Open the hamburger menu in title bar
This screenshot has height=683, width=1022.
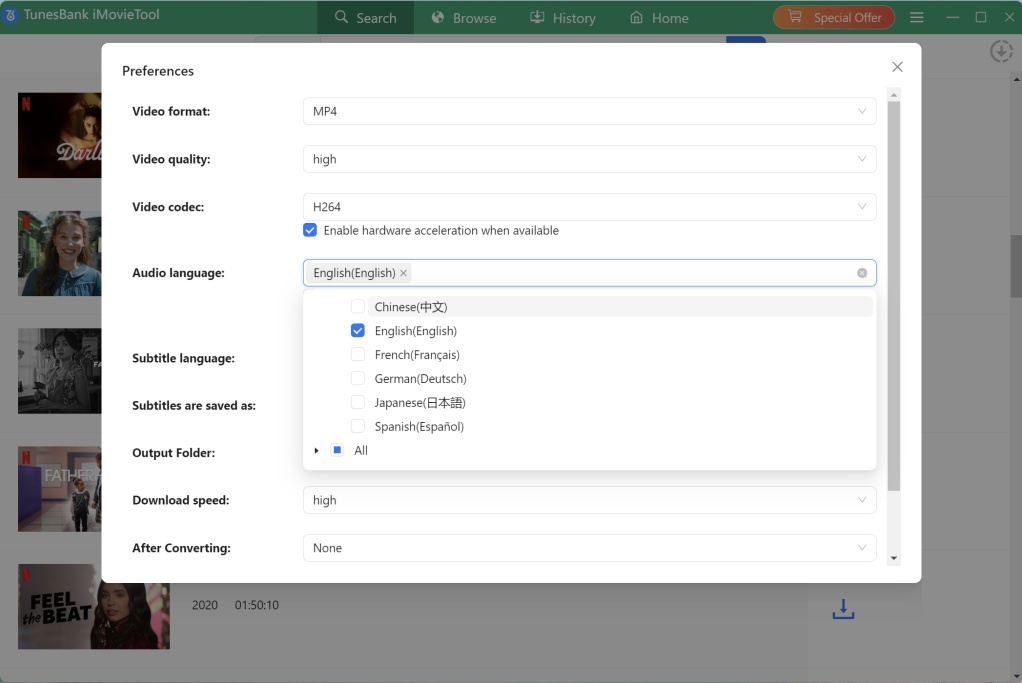916,16
